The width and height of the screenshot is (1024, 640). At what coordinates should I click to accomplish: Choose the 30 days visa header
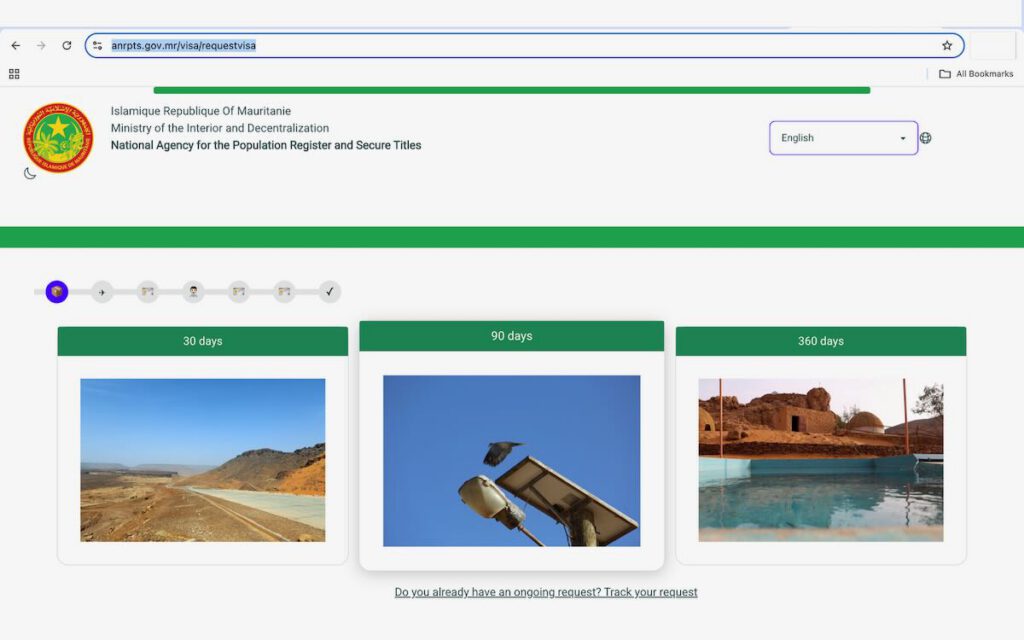click(202, 341)
